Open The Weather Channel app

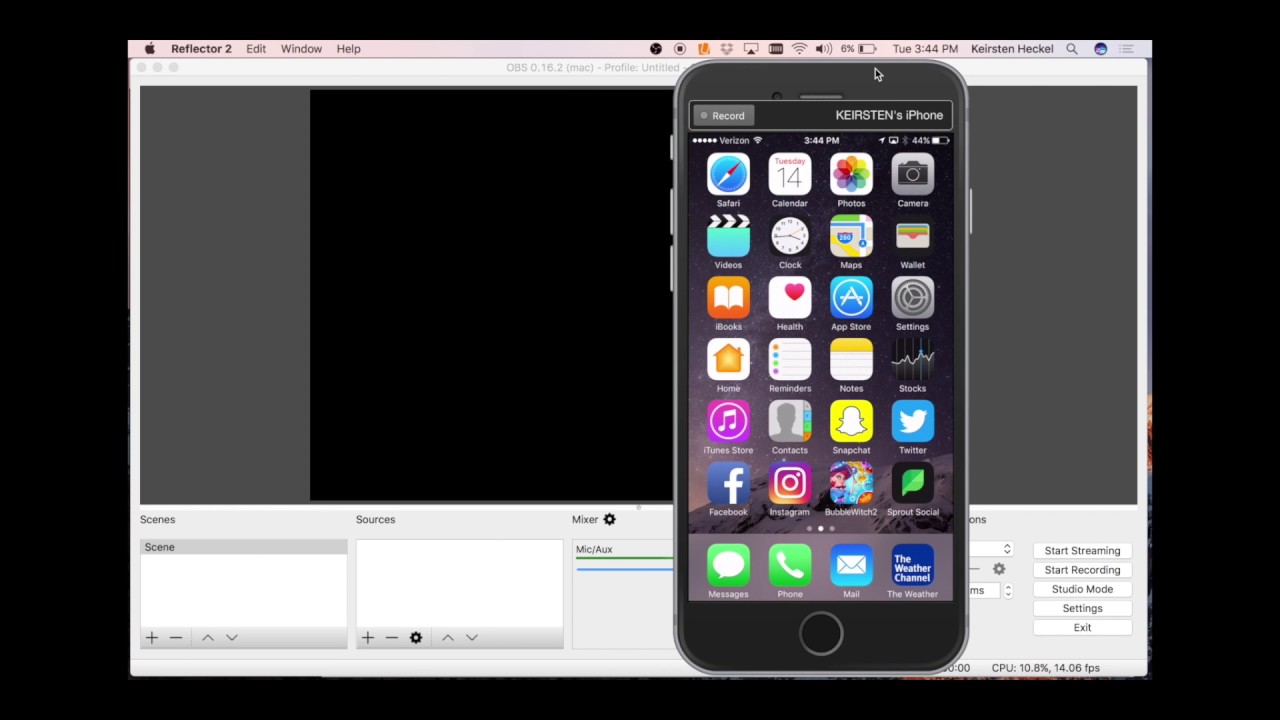(x=913, y=566)
